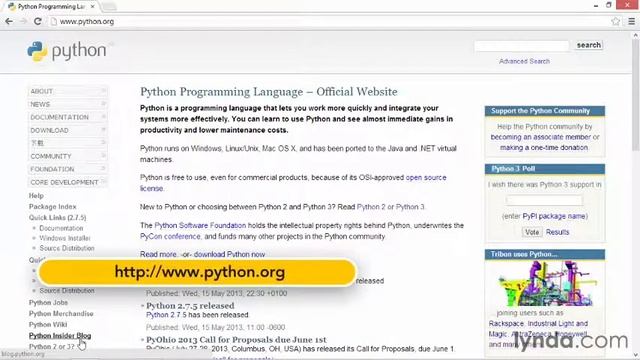Image resolution: width=640 pixels, height=360 pixels.
Task: Reload the page with the refresh icon
Action: click(x=38, y=21)
